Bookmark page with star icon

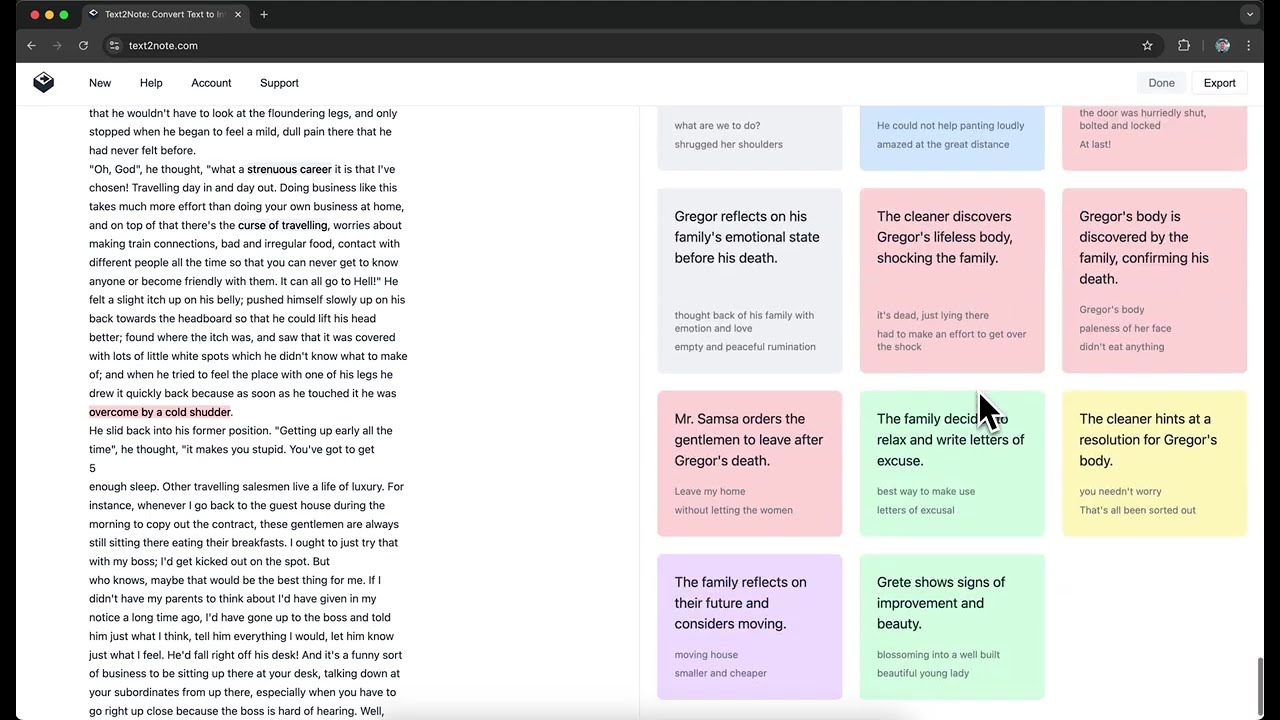[1147, 45]
